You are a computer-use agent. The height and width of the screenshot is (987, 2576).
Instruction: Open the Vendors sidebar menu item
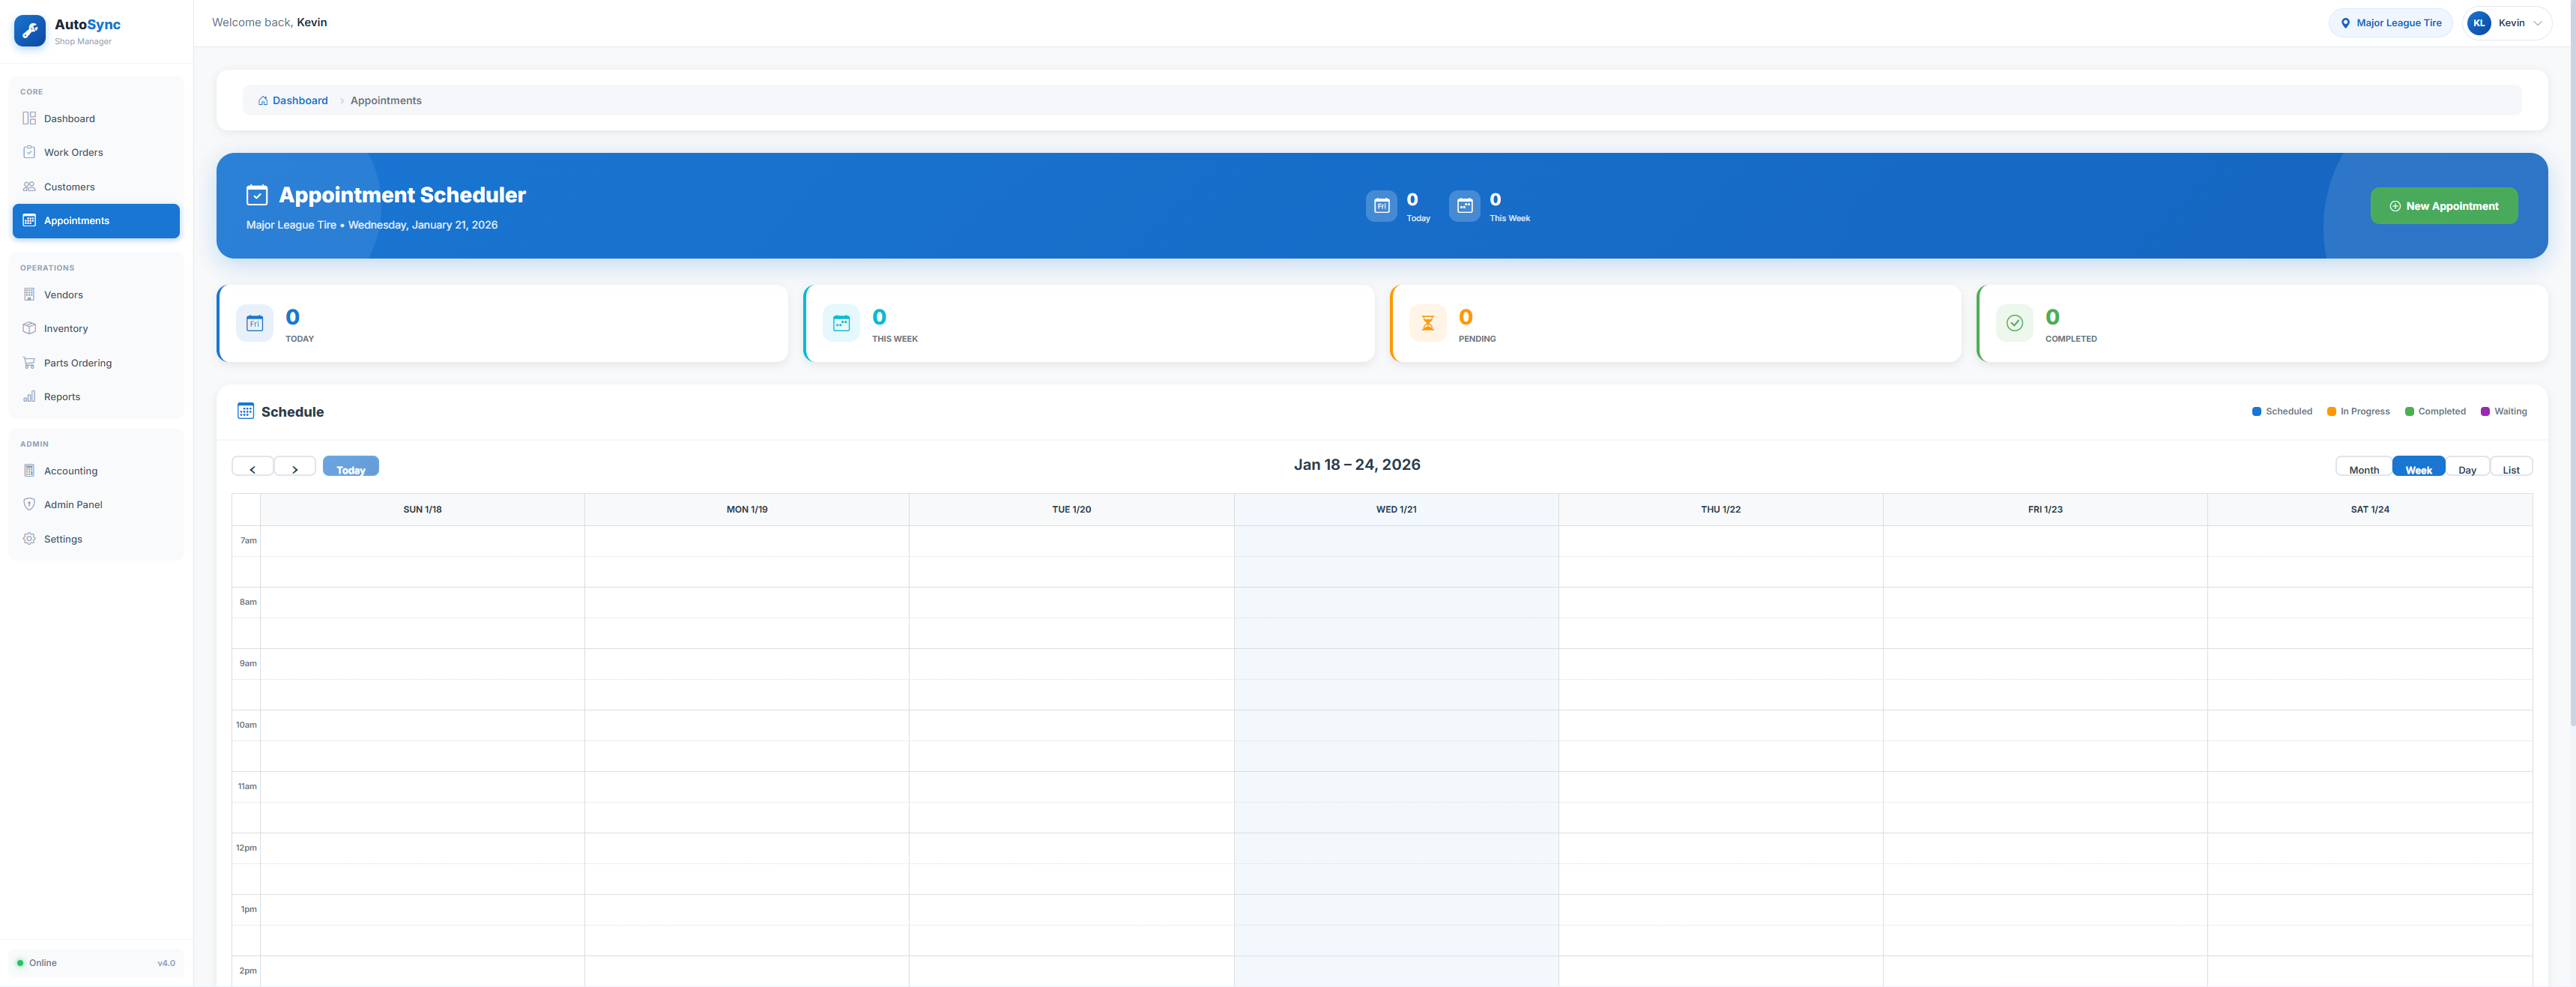coord(63,295)
